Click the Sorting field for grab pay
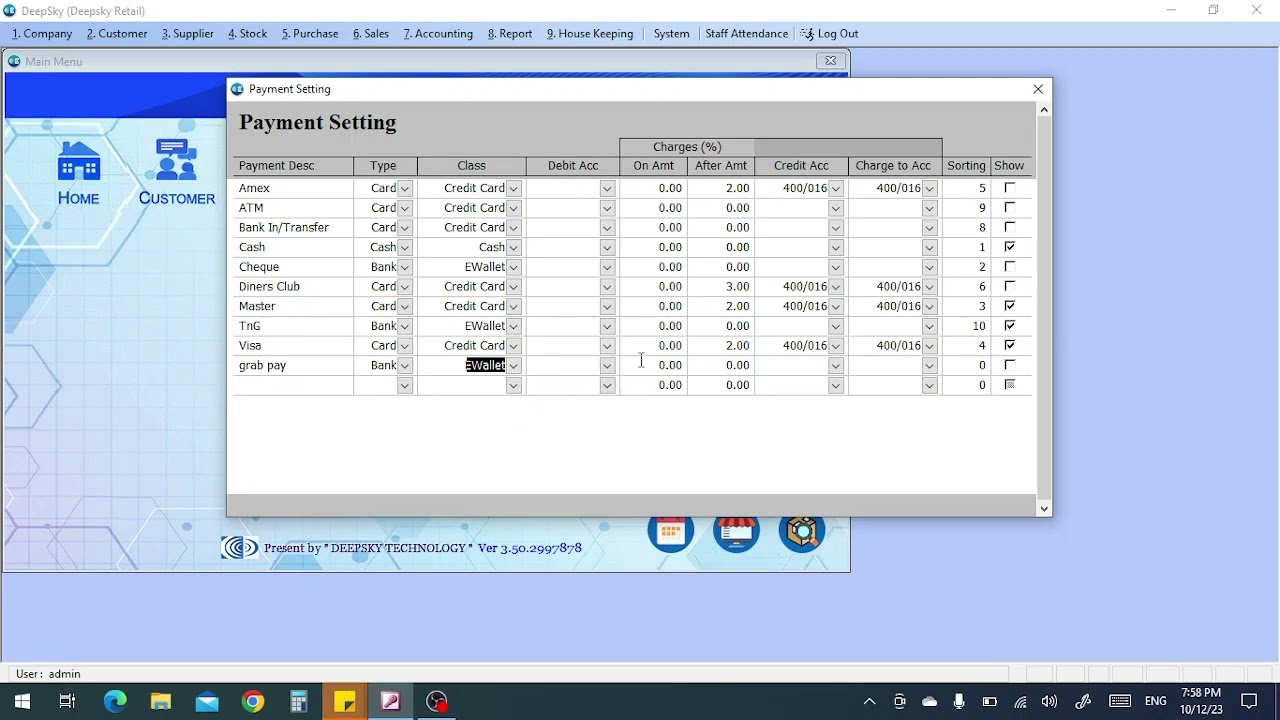This screenshot has height=720, width=1280. pyautogui.click(x=966, y=365)
